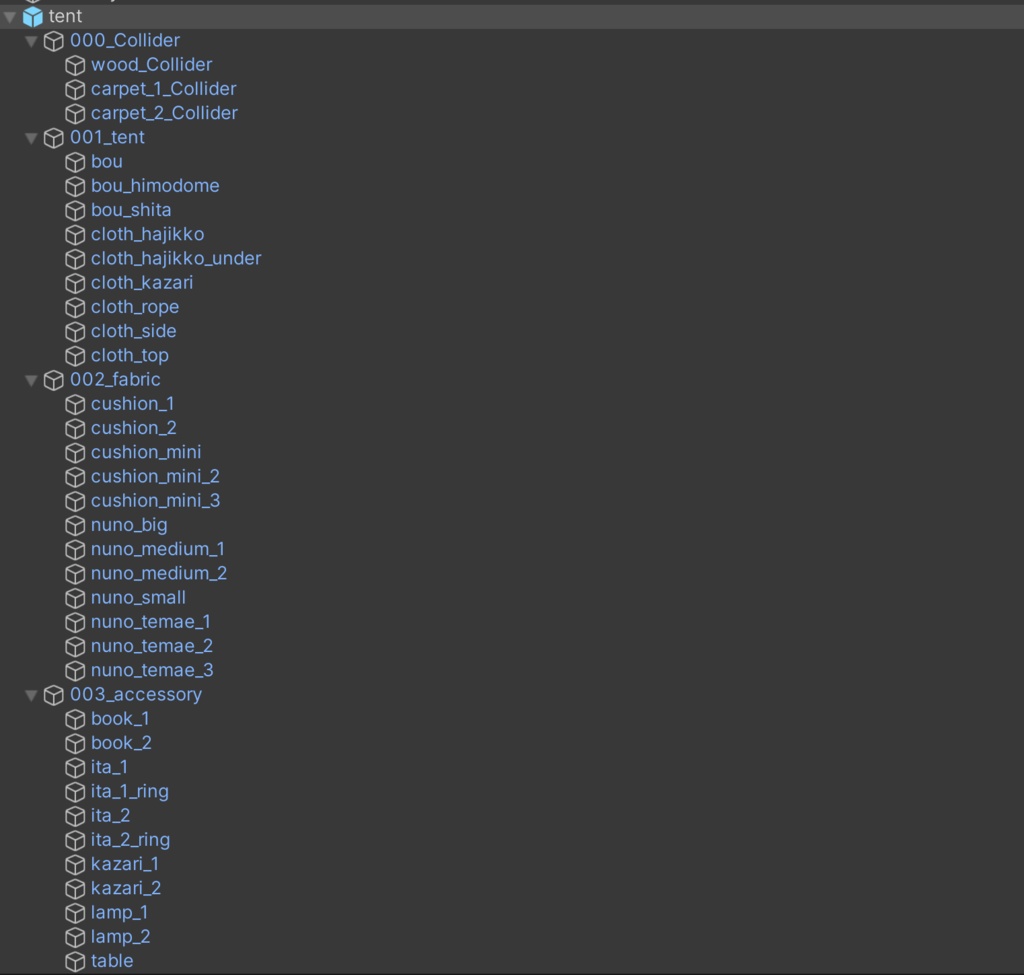Image resolution: width=1024 pixels, height=975 pixels.
Task: Click the cube icon beside wood_Collider
Action: click(75, 65)
